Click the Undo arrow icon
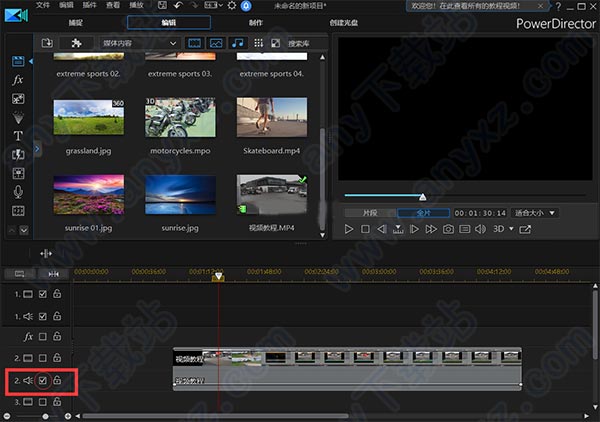Image resolution: width=600 pixels, height=422 pixels. point(178,5)
